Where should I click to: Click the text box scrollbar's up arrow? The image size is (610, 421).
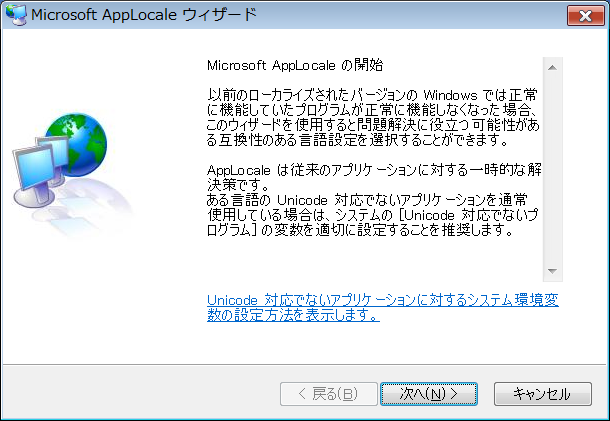[552, 68]
